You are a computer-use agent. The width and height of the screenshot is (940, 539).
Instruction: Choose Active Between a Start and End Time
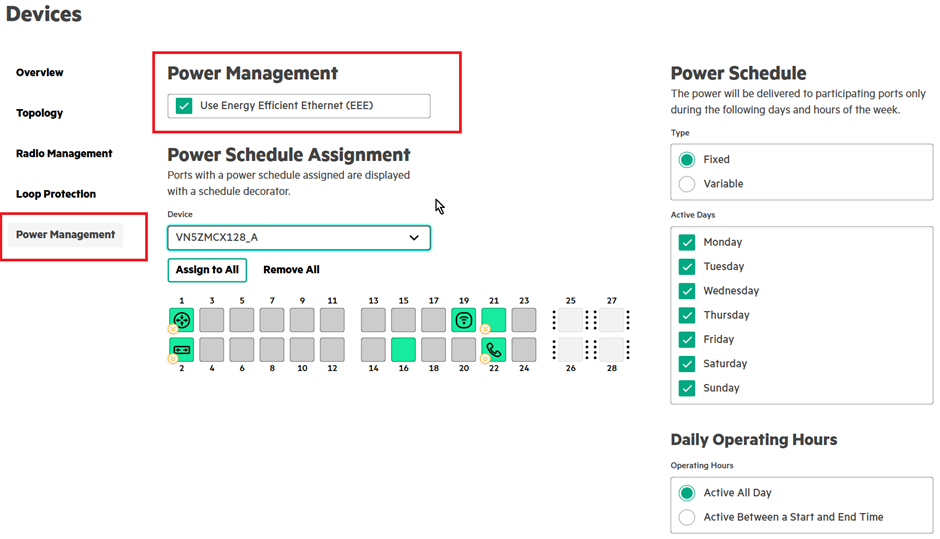(x=687, y=517)
